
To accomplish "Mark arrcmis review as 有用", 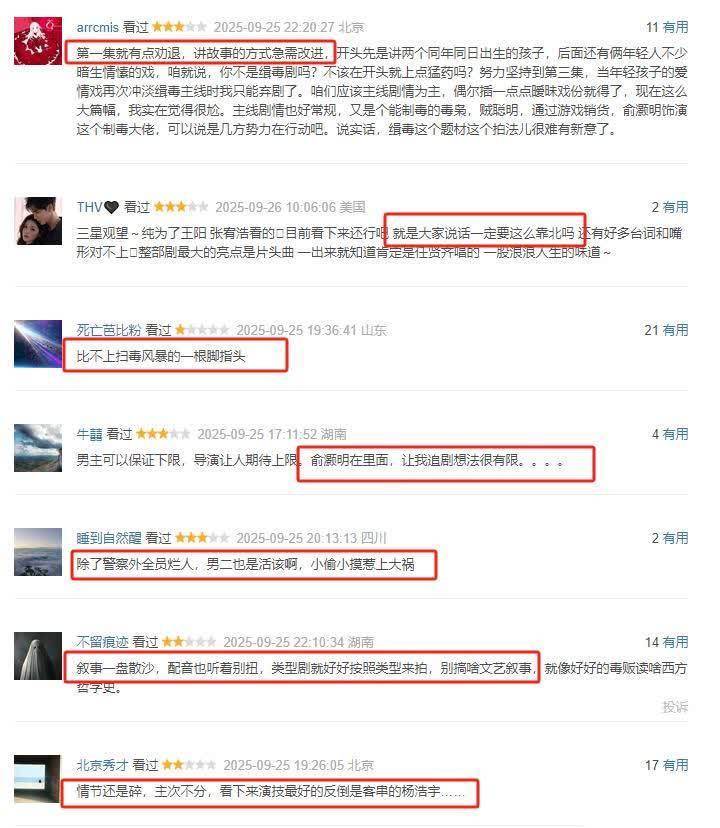I will pyautogui.click(x=675, y=27).
